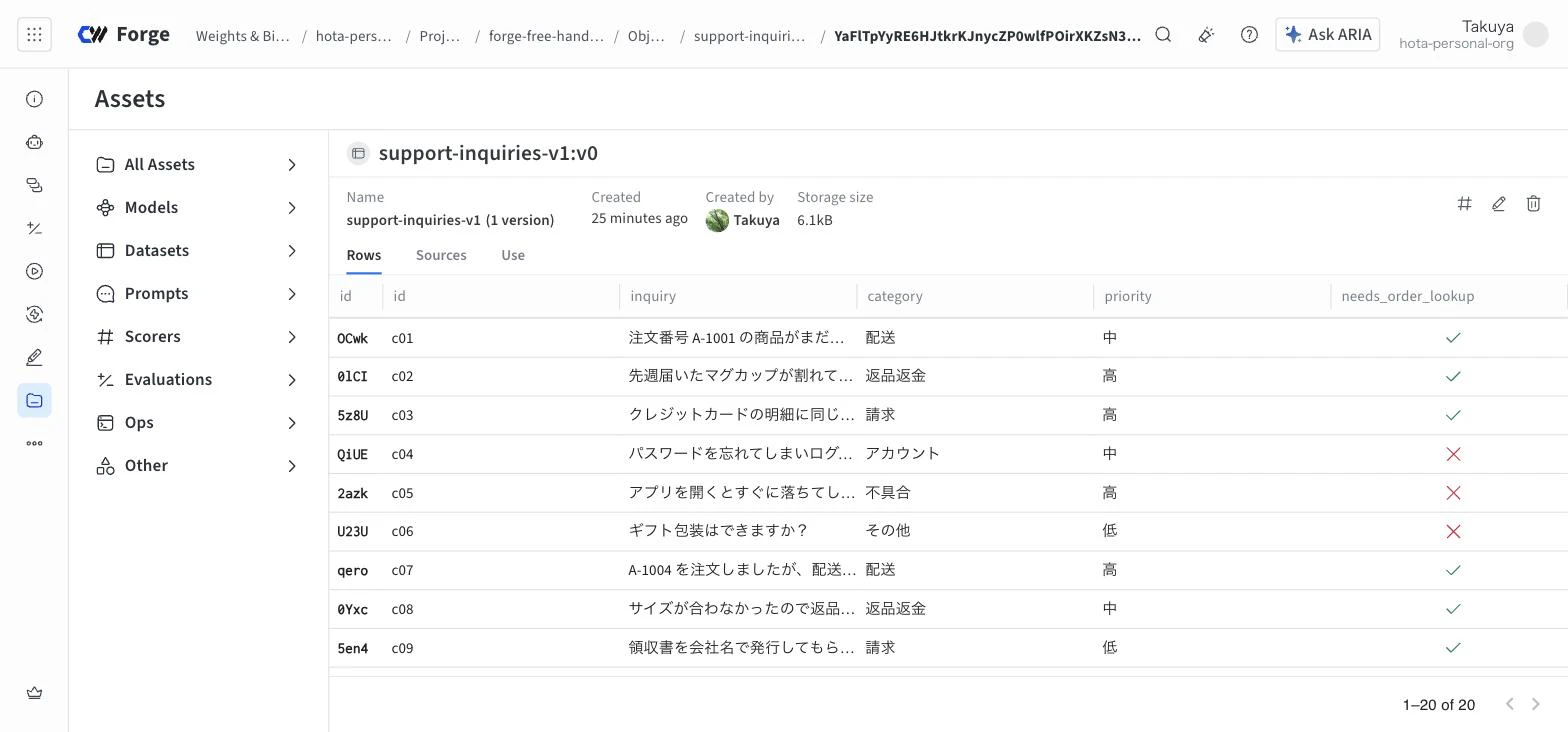Open the Ask ARIA assistant

pyautogui.click(x=1328, y=34)
